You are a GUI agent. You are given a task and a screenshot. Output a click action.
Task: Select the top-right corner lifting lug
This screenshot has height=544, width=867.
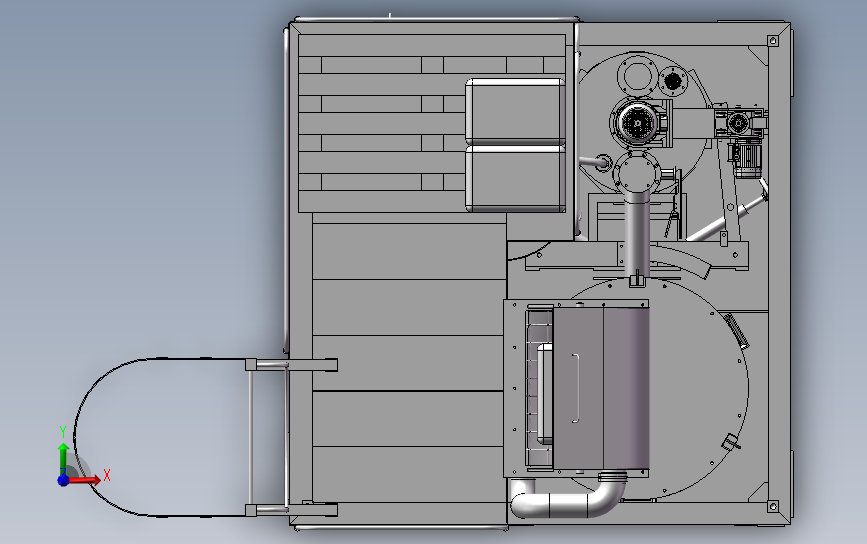point(773,41)
